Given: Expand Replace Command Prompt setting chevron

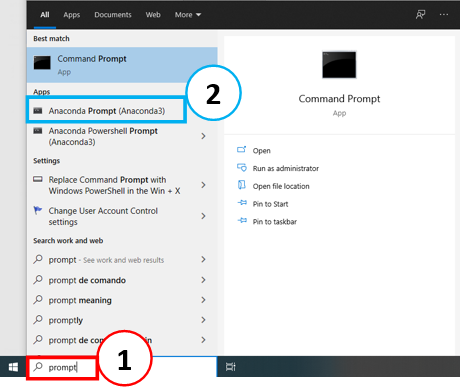Looking at the screenshot, I should (203, 185).
